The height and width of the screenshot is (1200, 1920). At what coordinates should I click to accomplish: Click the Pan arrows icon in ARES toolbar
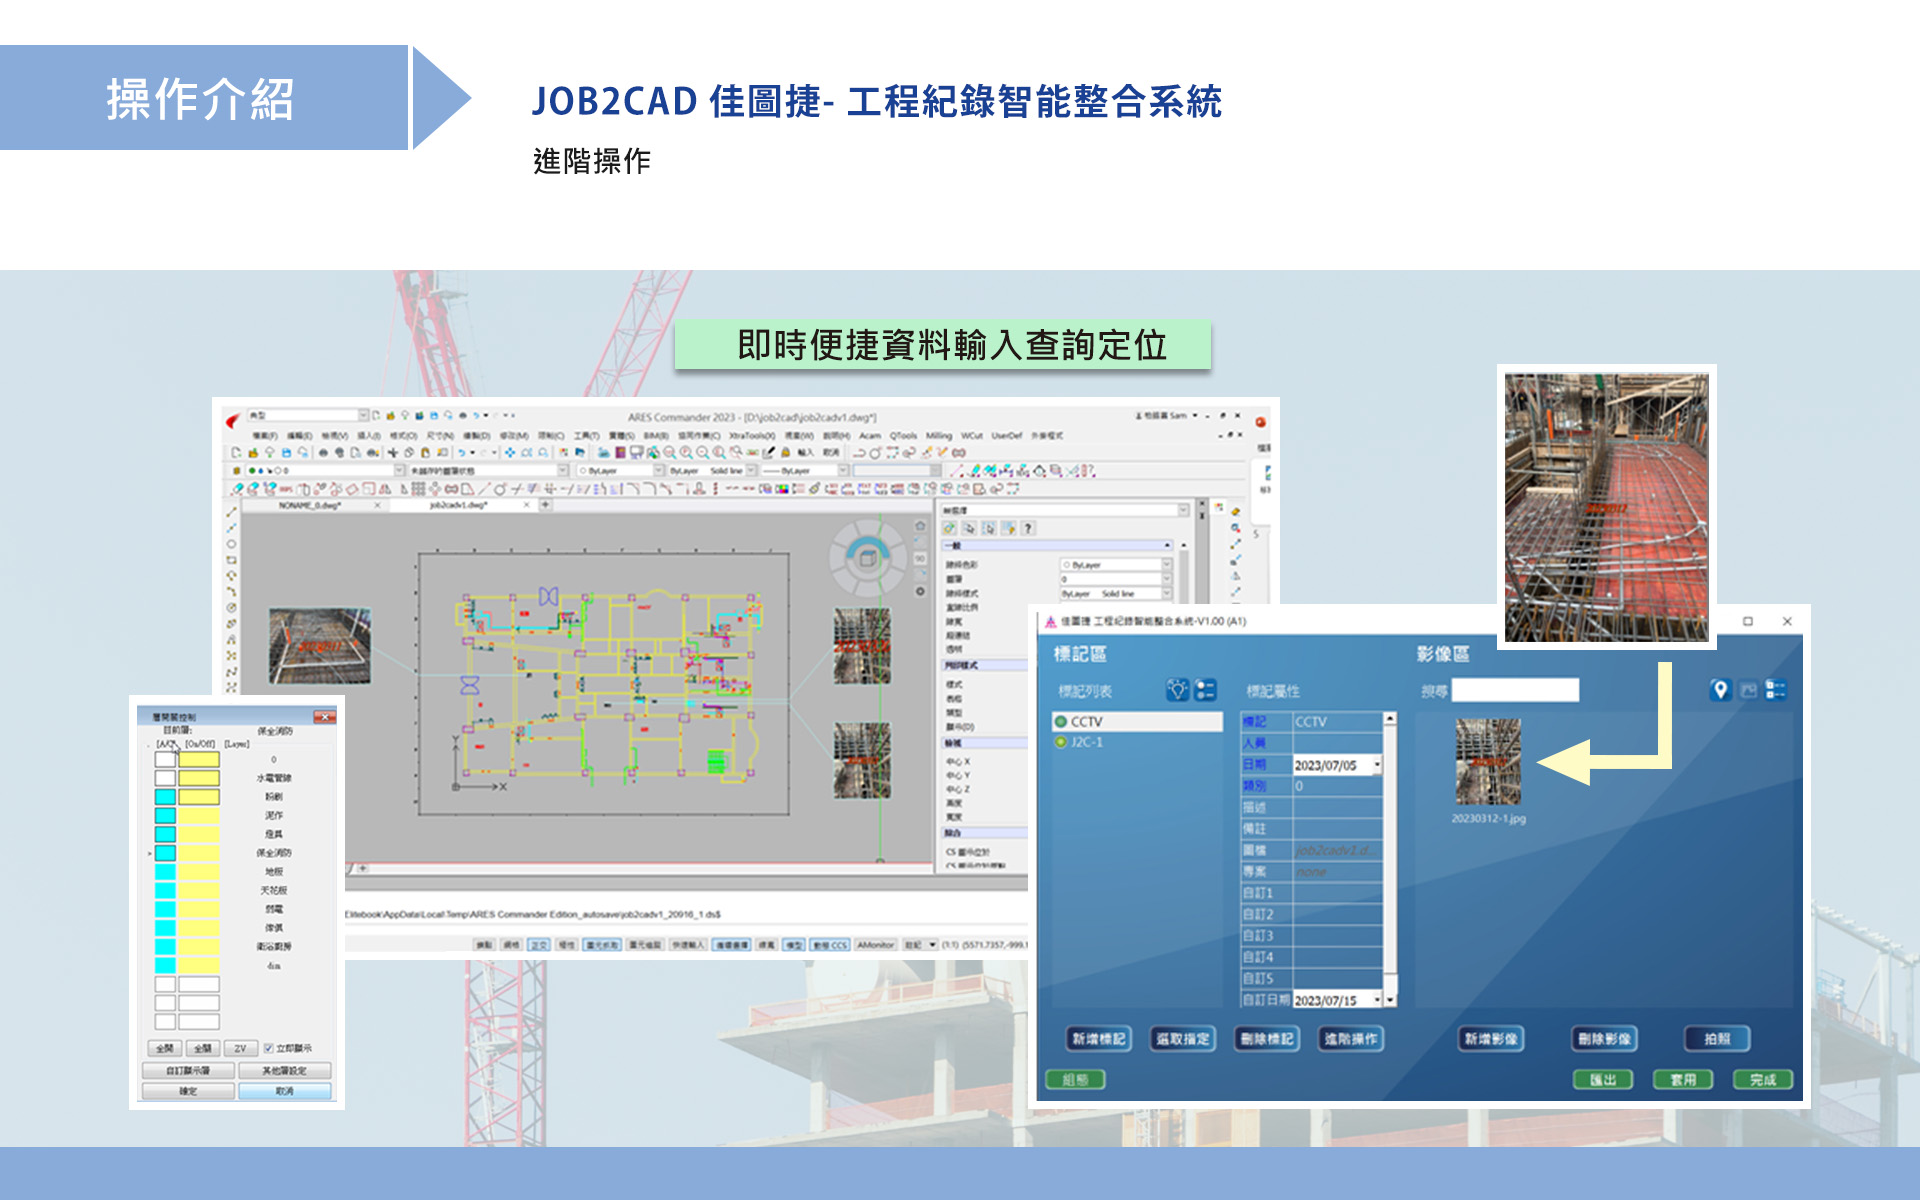pyautogui.click(x=510, y=453)
